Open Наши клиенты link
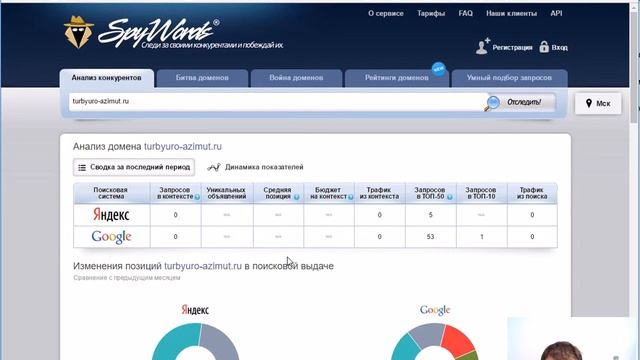 pyautogui.click(x=511, y=13)
